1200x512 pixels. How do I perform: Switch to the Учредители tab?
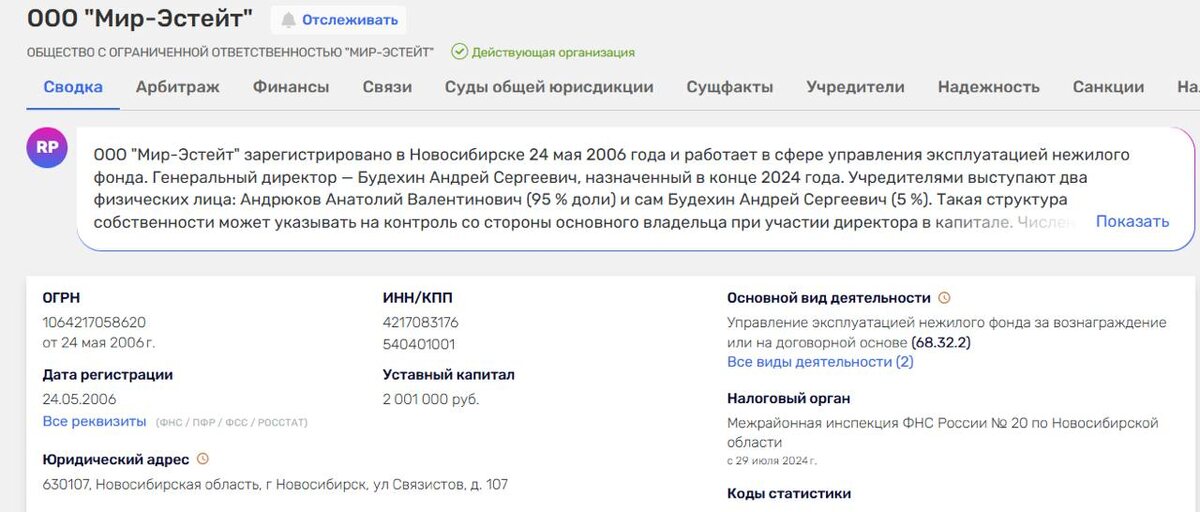(855, 87)
